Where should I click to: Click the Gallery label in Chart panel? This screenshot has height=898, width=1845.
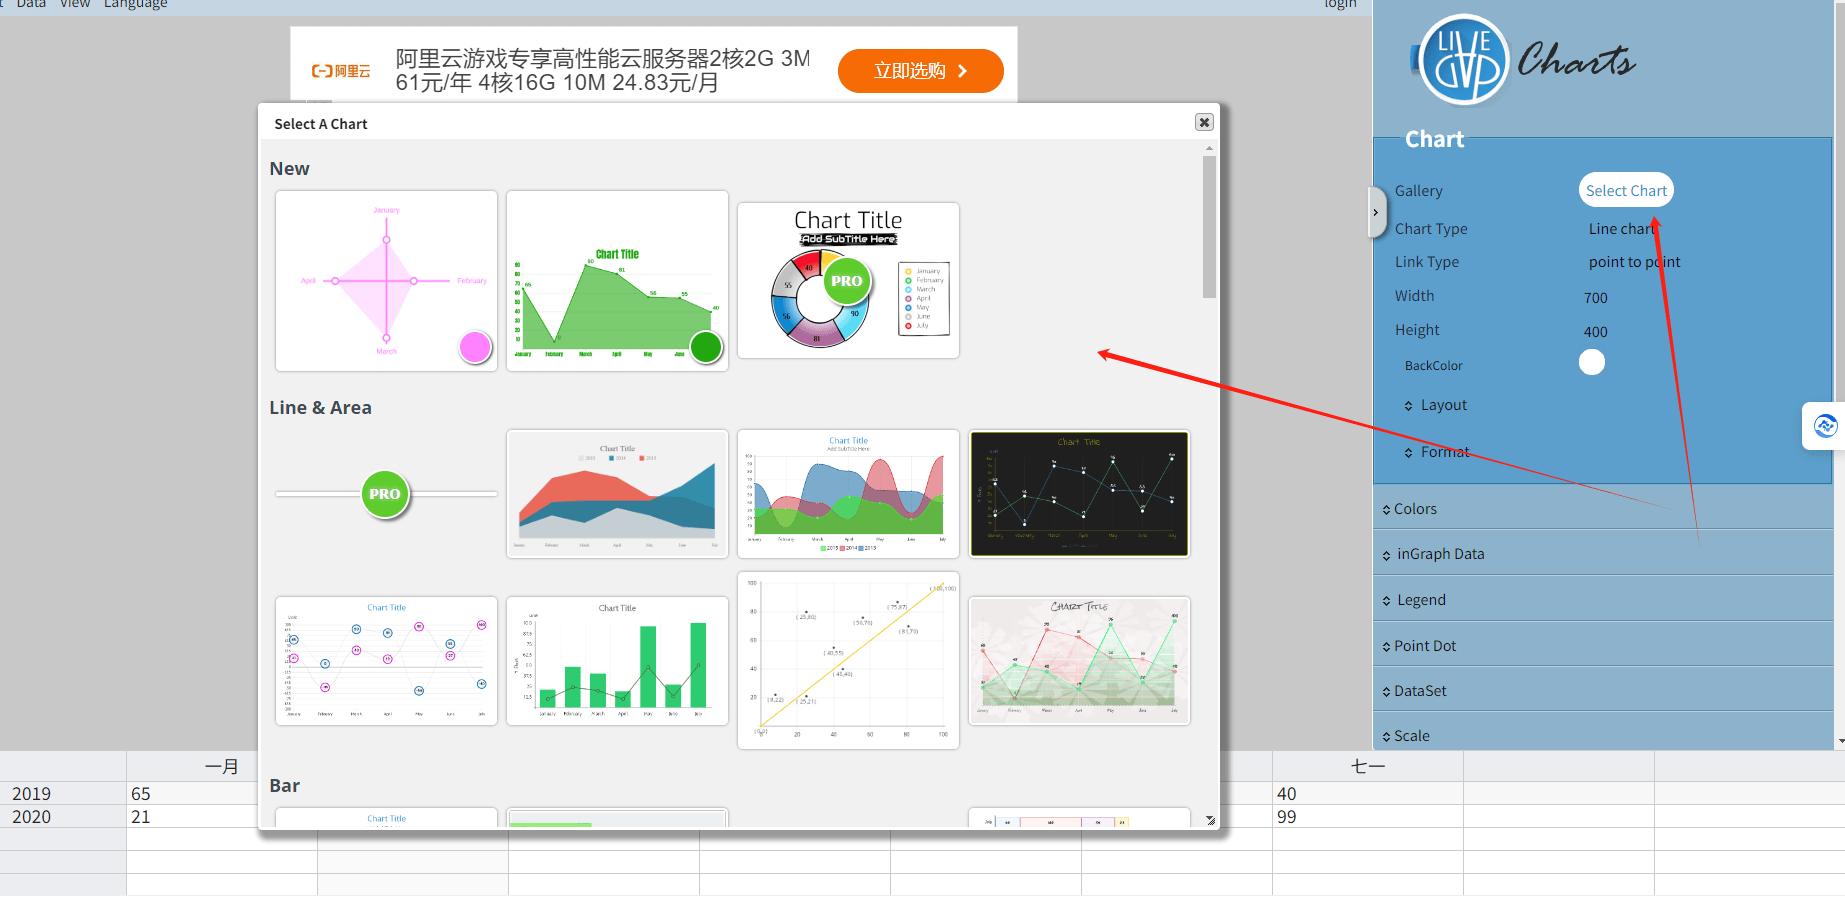click(1418, 191)
